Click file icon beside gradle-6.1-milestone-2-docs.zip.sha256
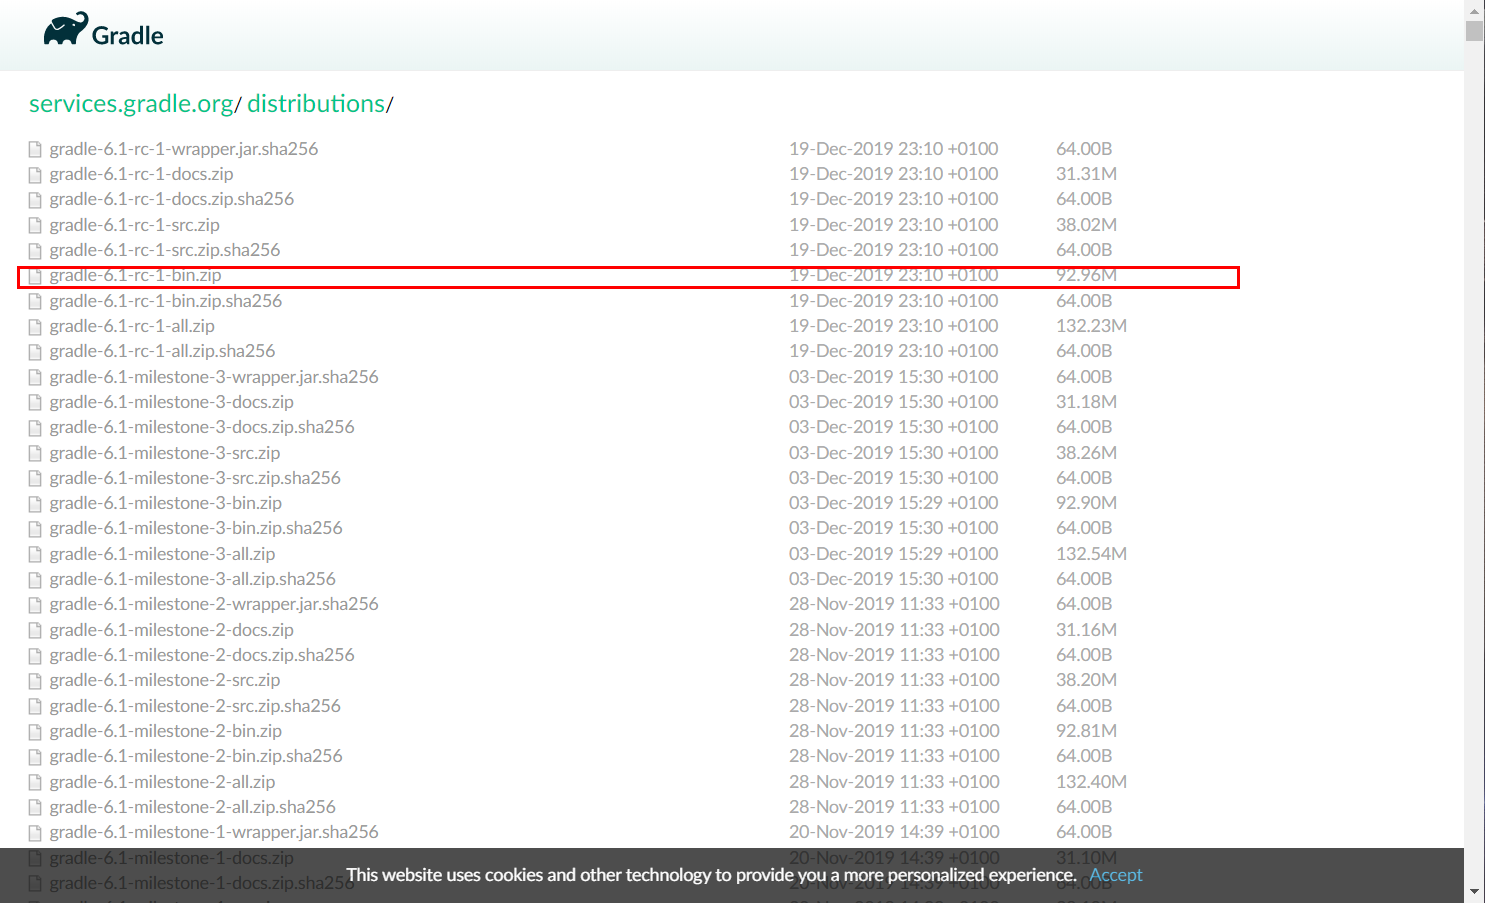Image resolution: width=1485 pixels, height=903 pixels. coord(36,656)
